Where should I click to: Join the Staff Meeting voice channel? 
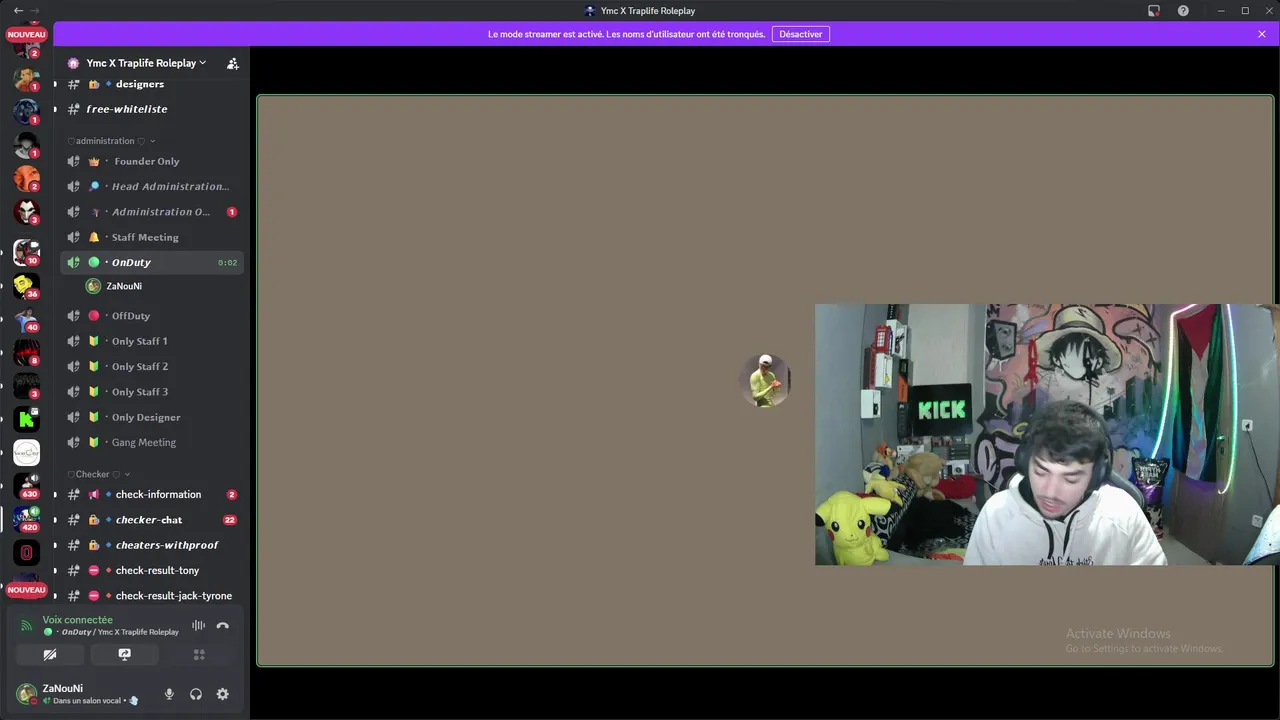(x=151, y=237)
